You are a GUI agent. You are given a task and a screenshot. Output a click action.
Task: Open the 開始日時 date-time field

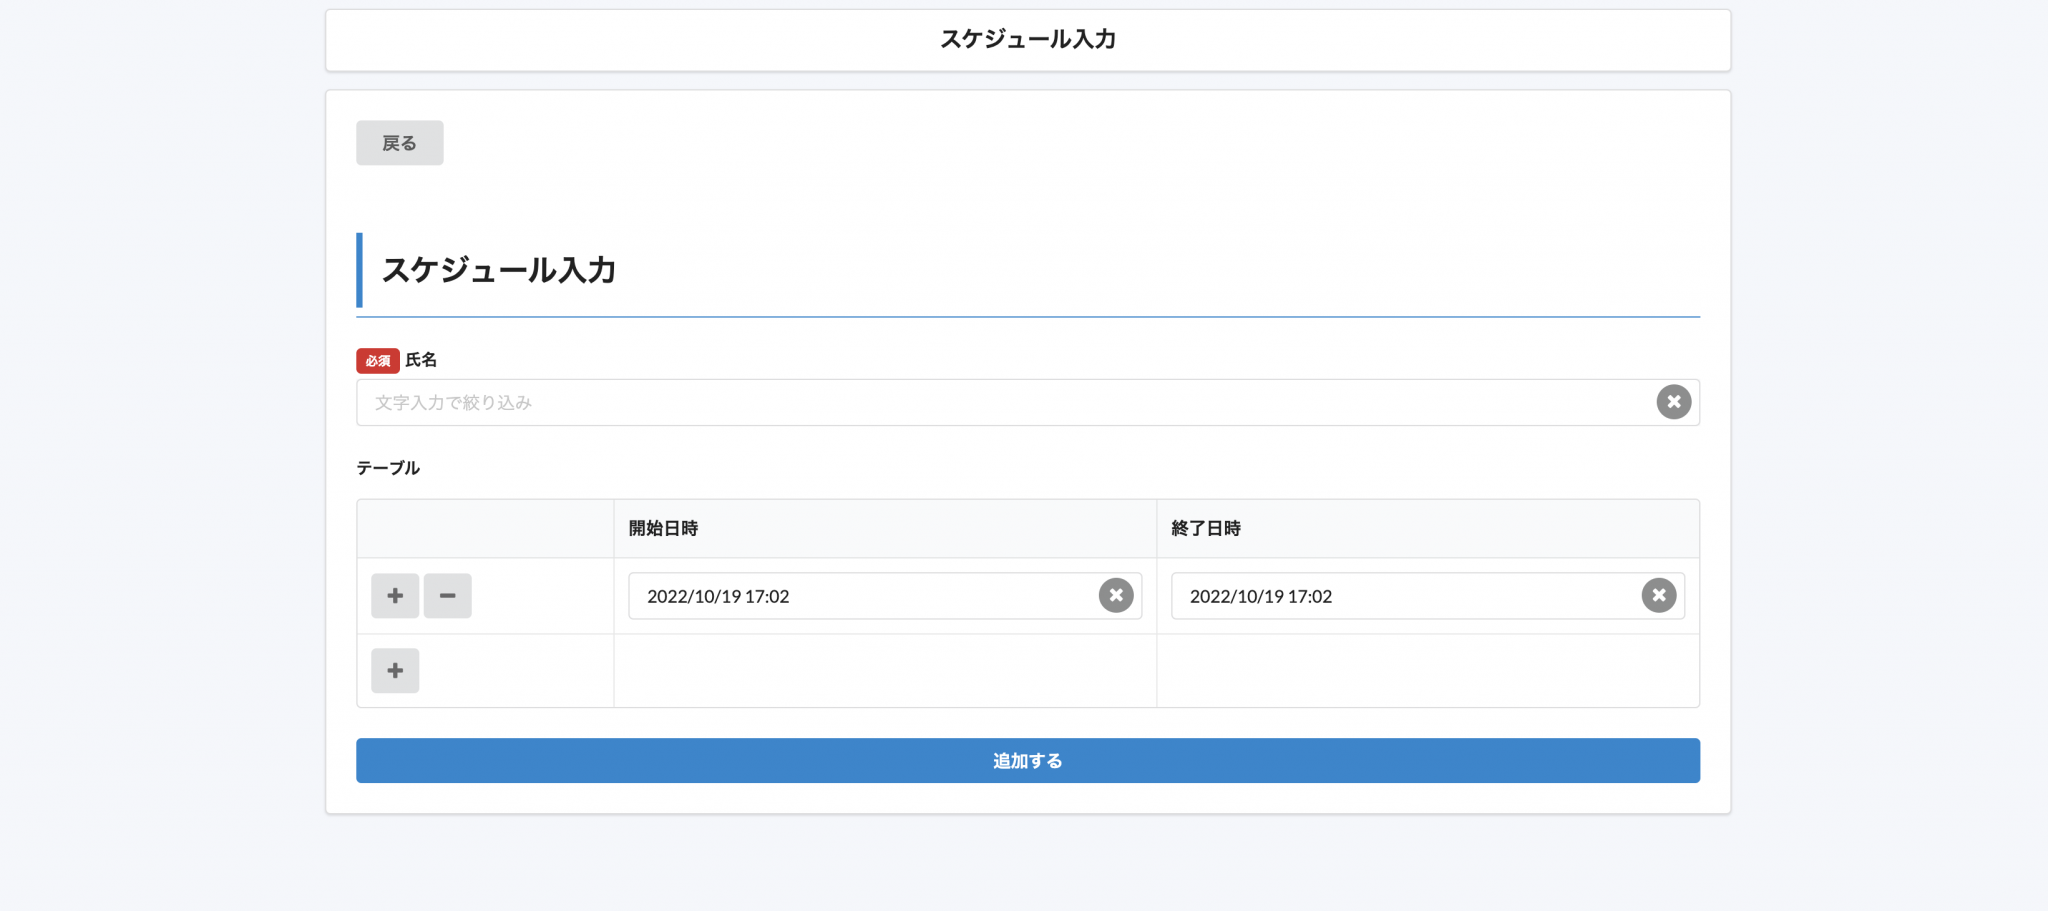860,596
